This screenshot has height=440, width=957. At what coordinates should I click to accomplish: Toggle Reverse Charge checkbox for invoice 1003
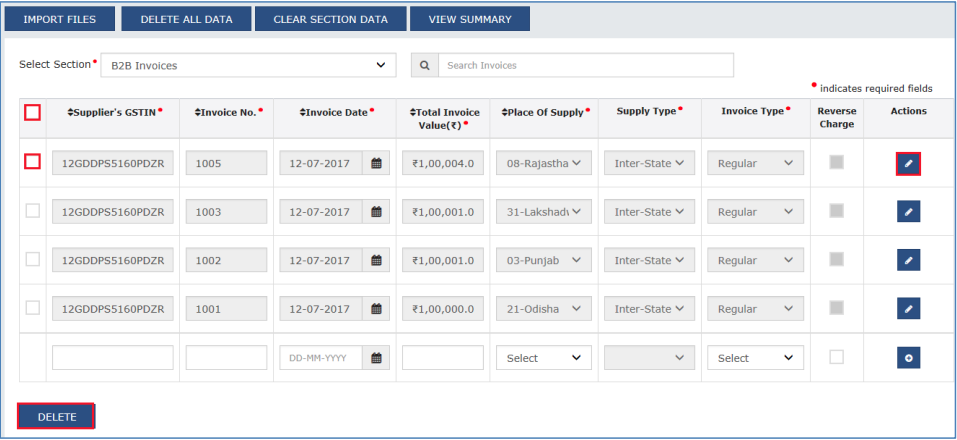836,211
